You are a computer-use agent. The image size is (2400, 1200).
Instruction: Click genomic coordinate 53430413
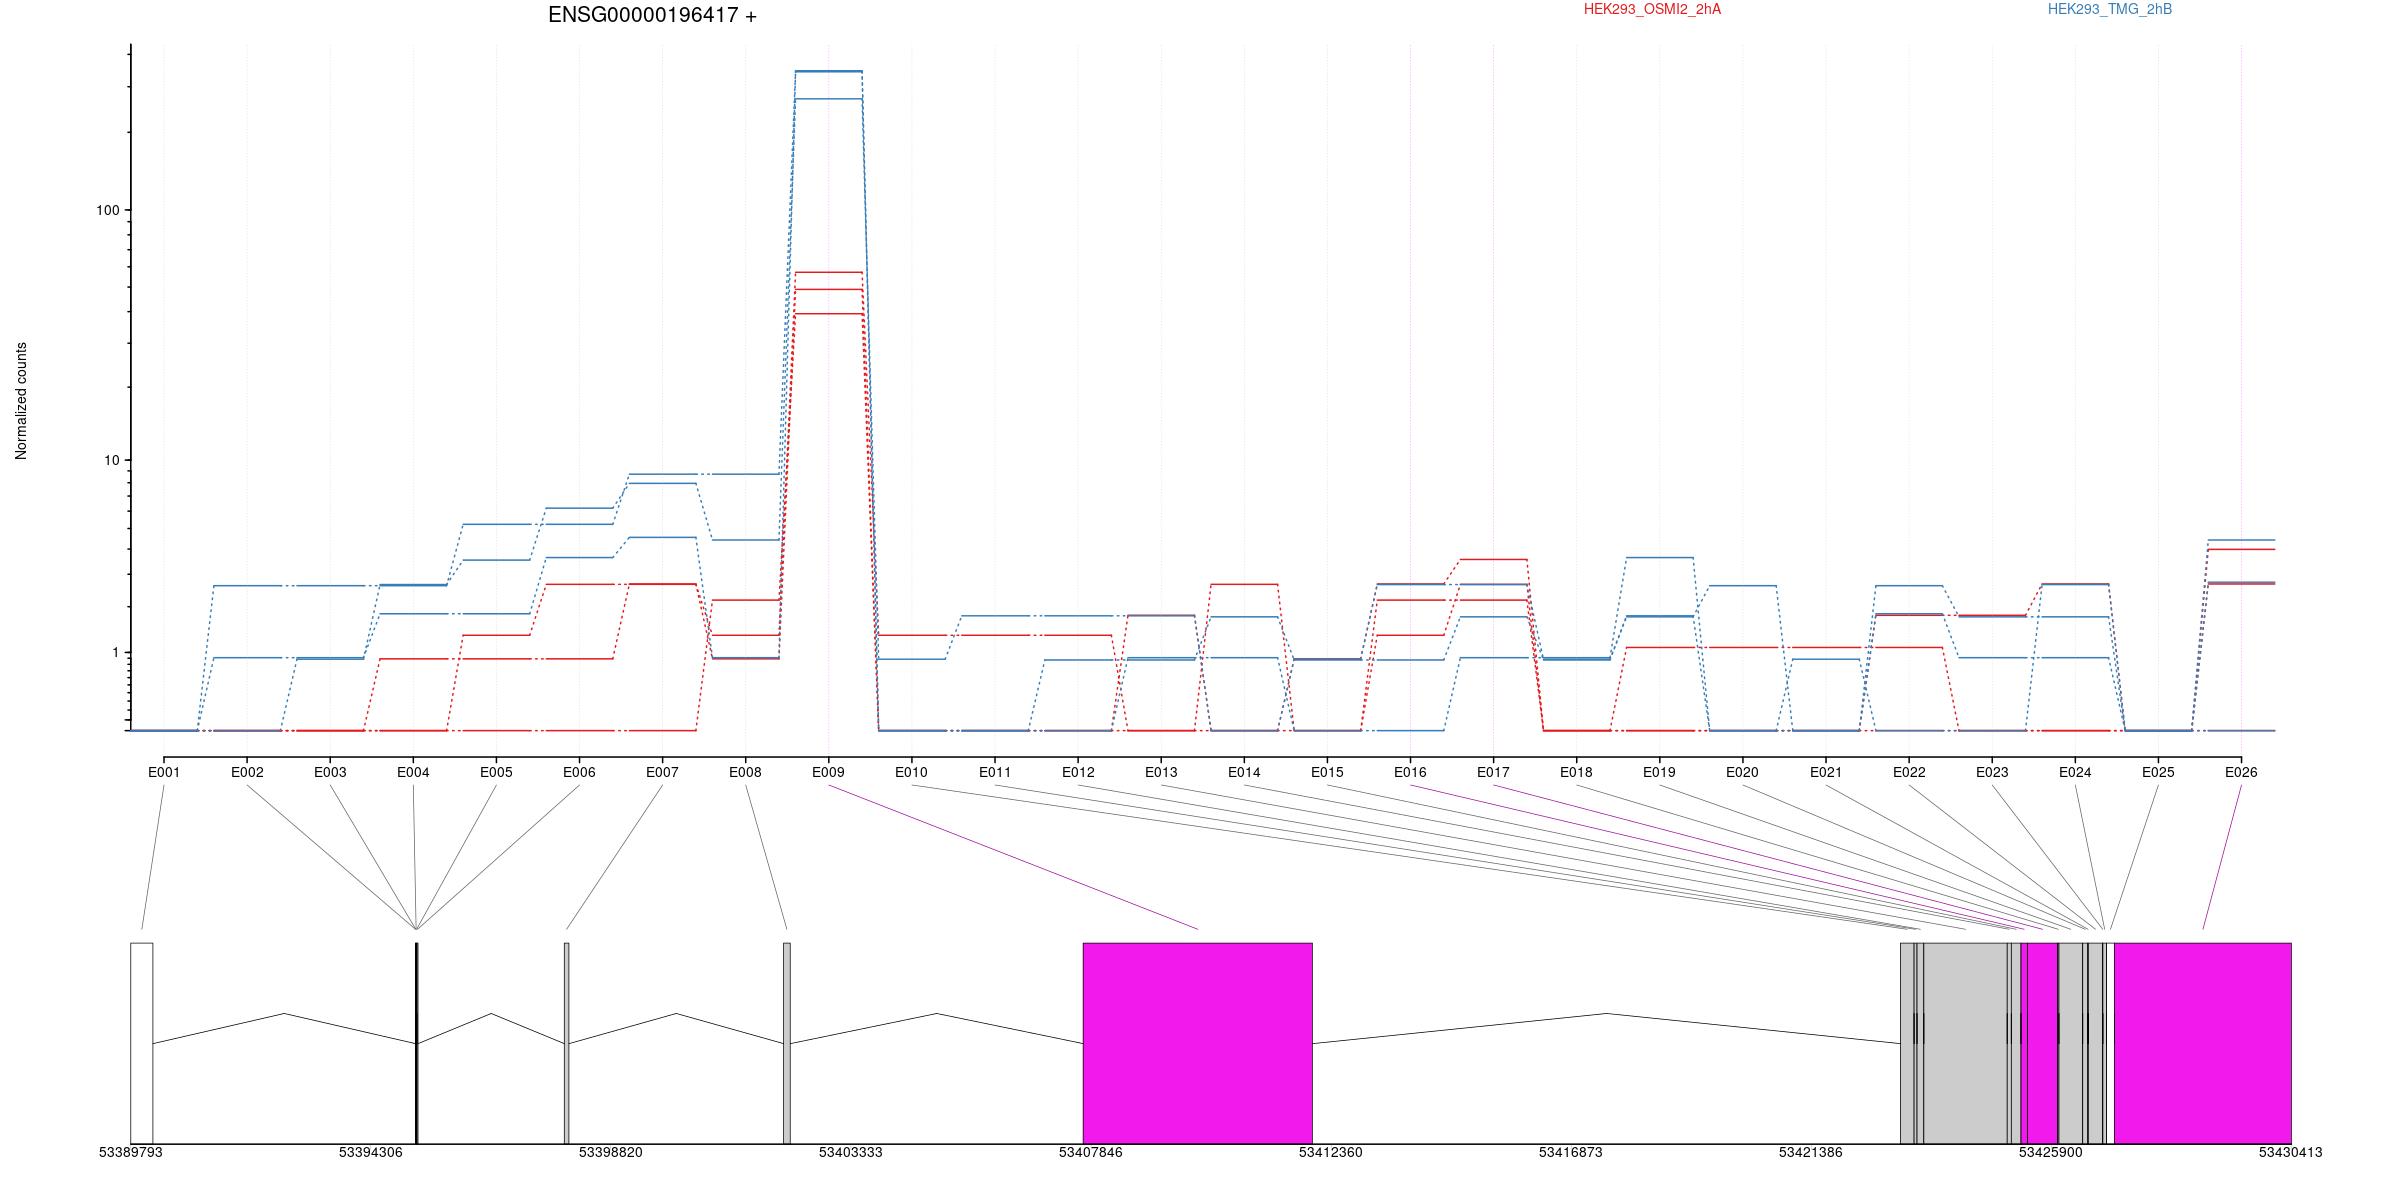click(x=2291, y=1152)
